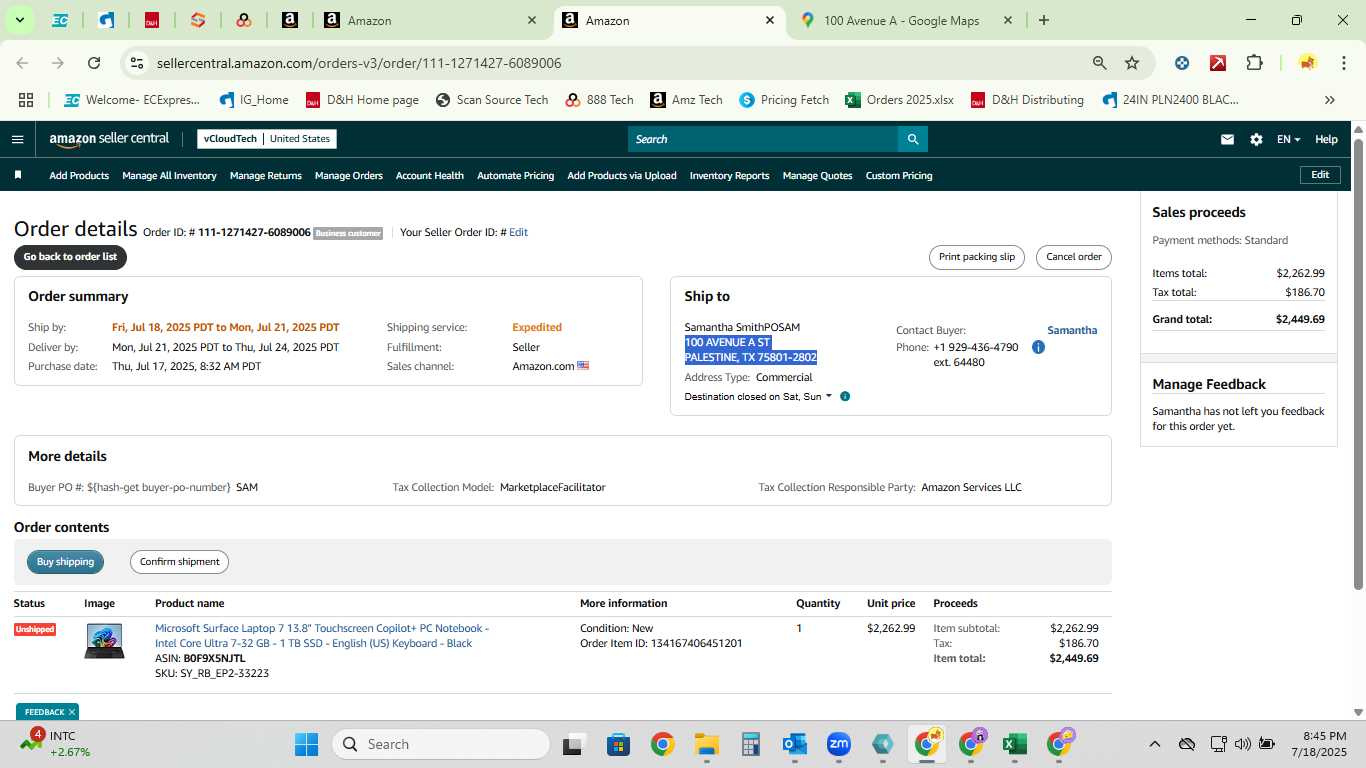Open Manage Returns menu item
This screenshot has width=1366, height=768.
coord(266,176)
